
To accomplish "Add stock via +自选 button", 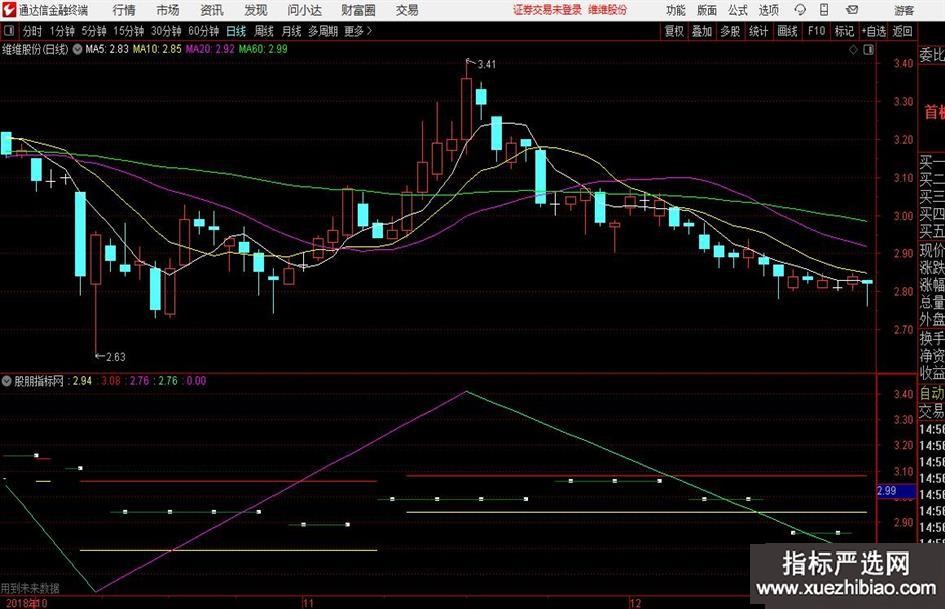I will 873,31.
